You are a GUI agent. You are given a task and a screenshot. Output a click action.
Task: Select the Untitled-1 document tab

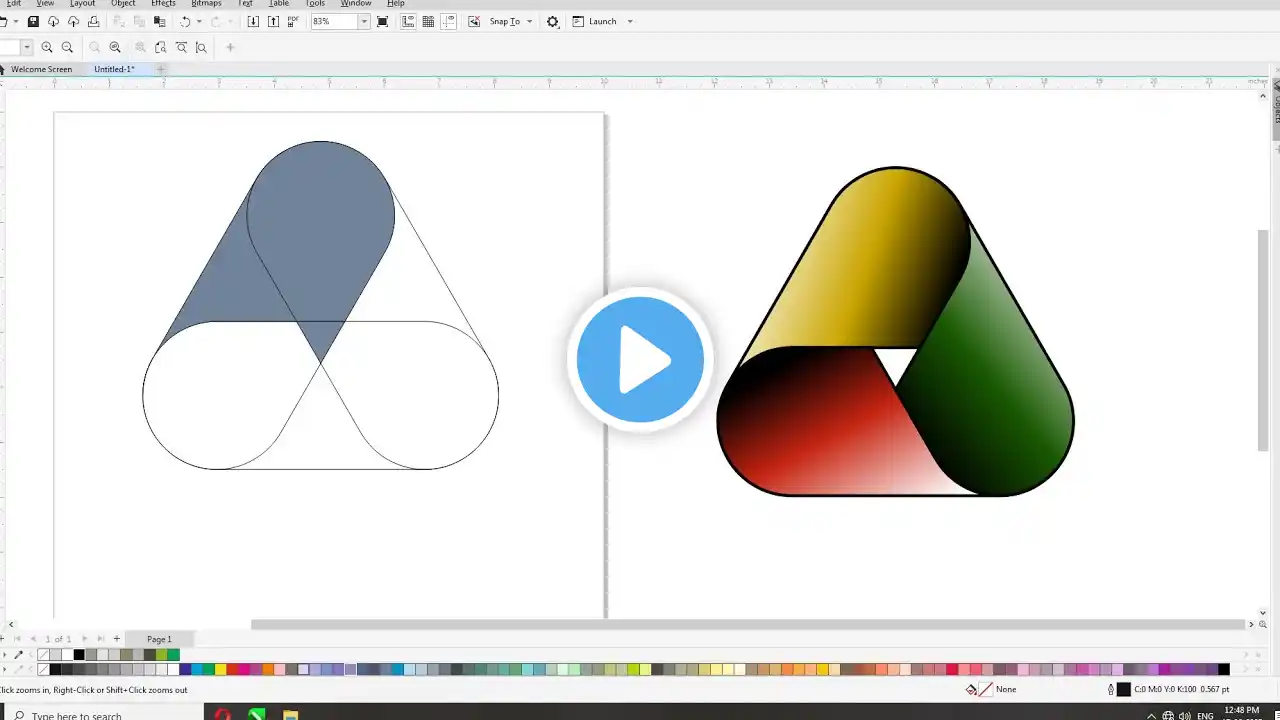tap(114, 69)
